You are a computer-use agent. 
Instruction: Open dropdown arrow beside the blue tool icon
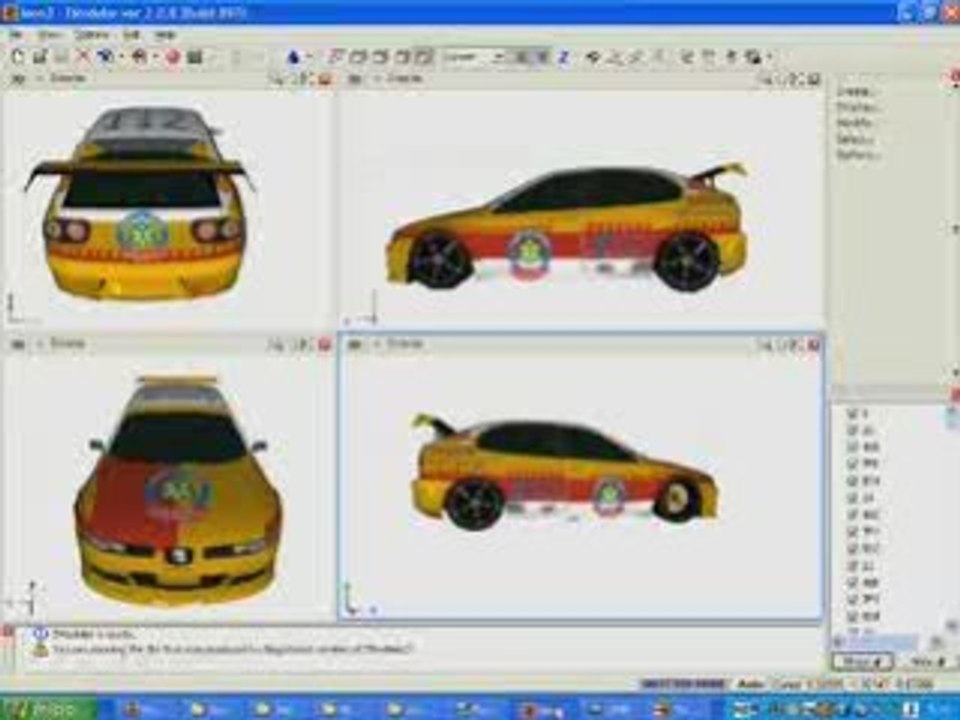coord(122,57)
